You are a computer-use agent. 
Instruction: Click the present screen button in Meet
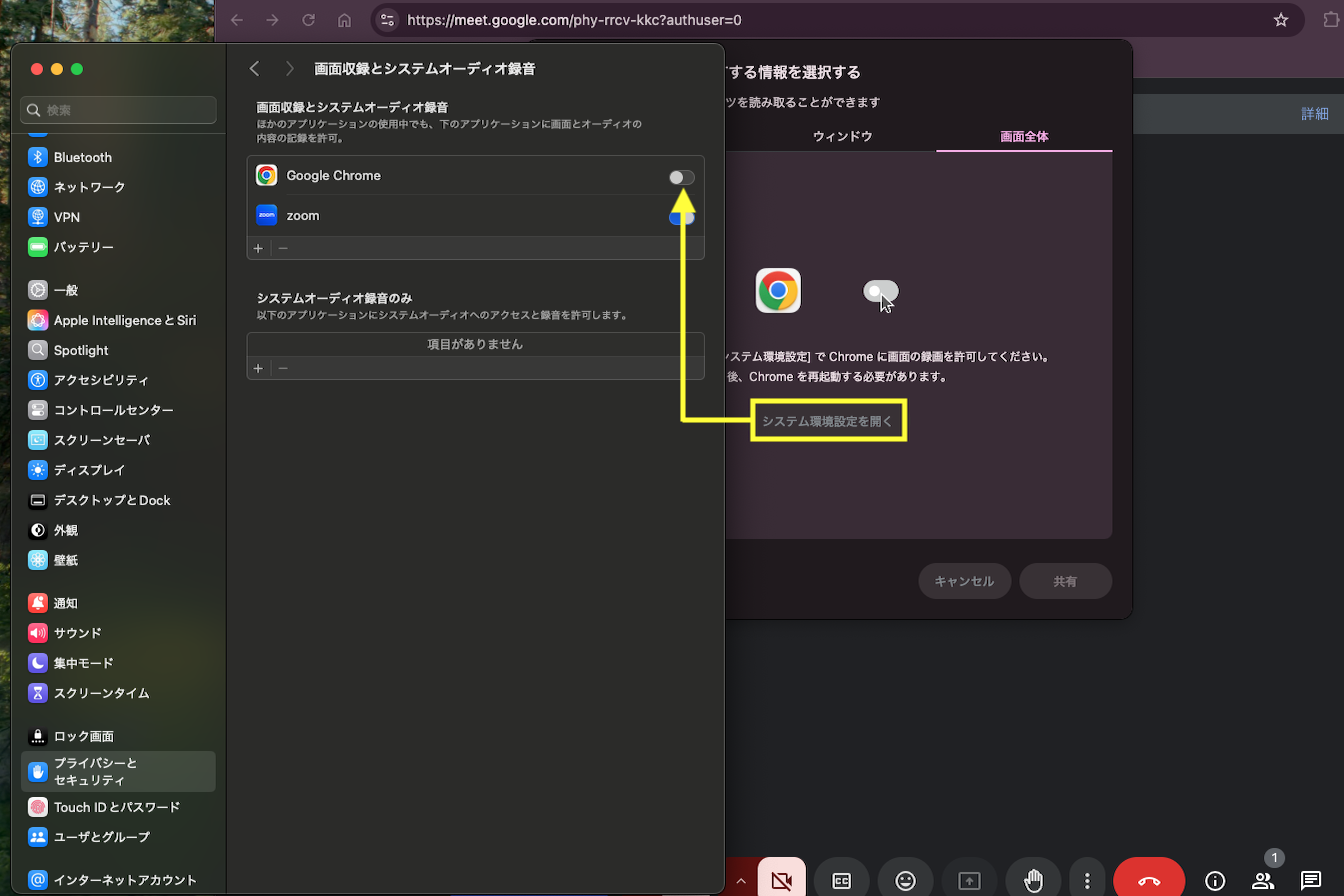click(969, 880)
